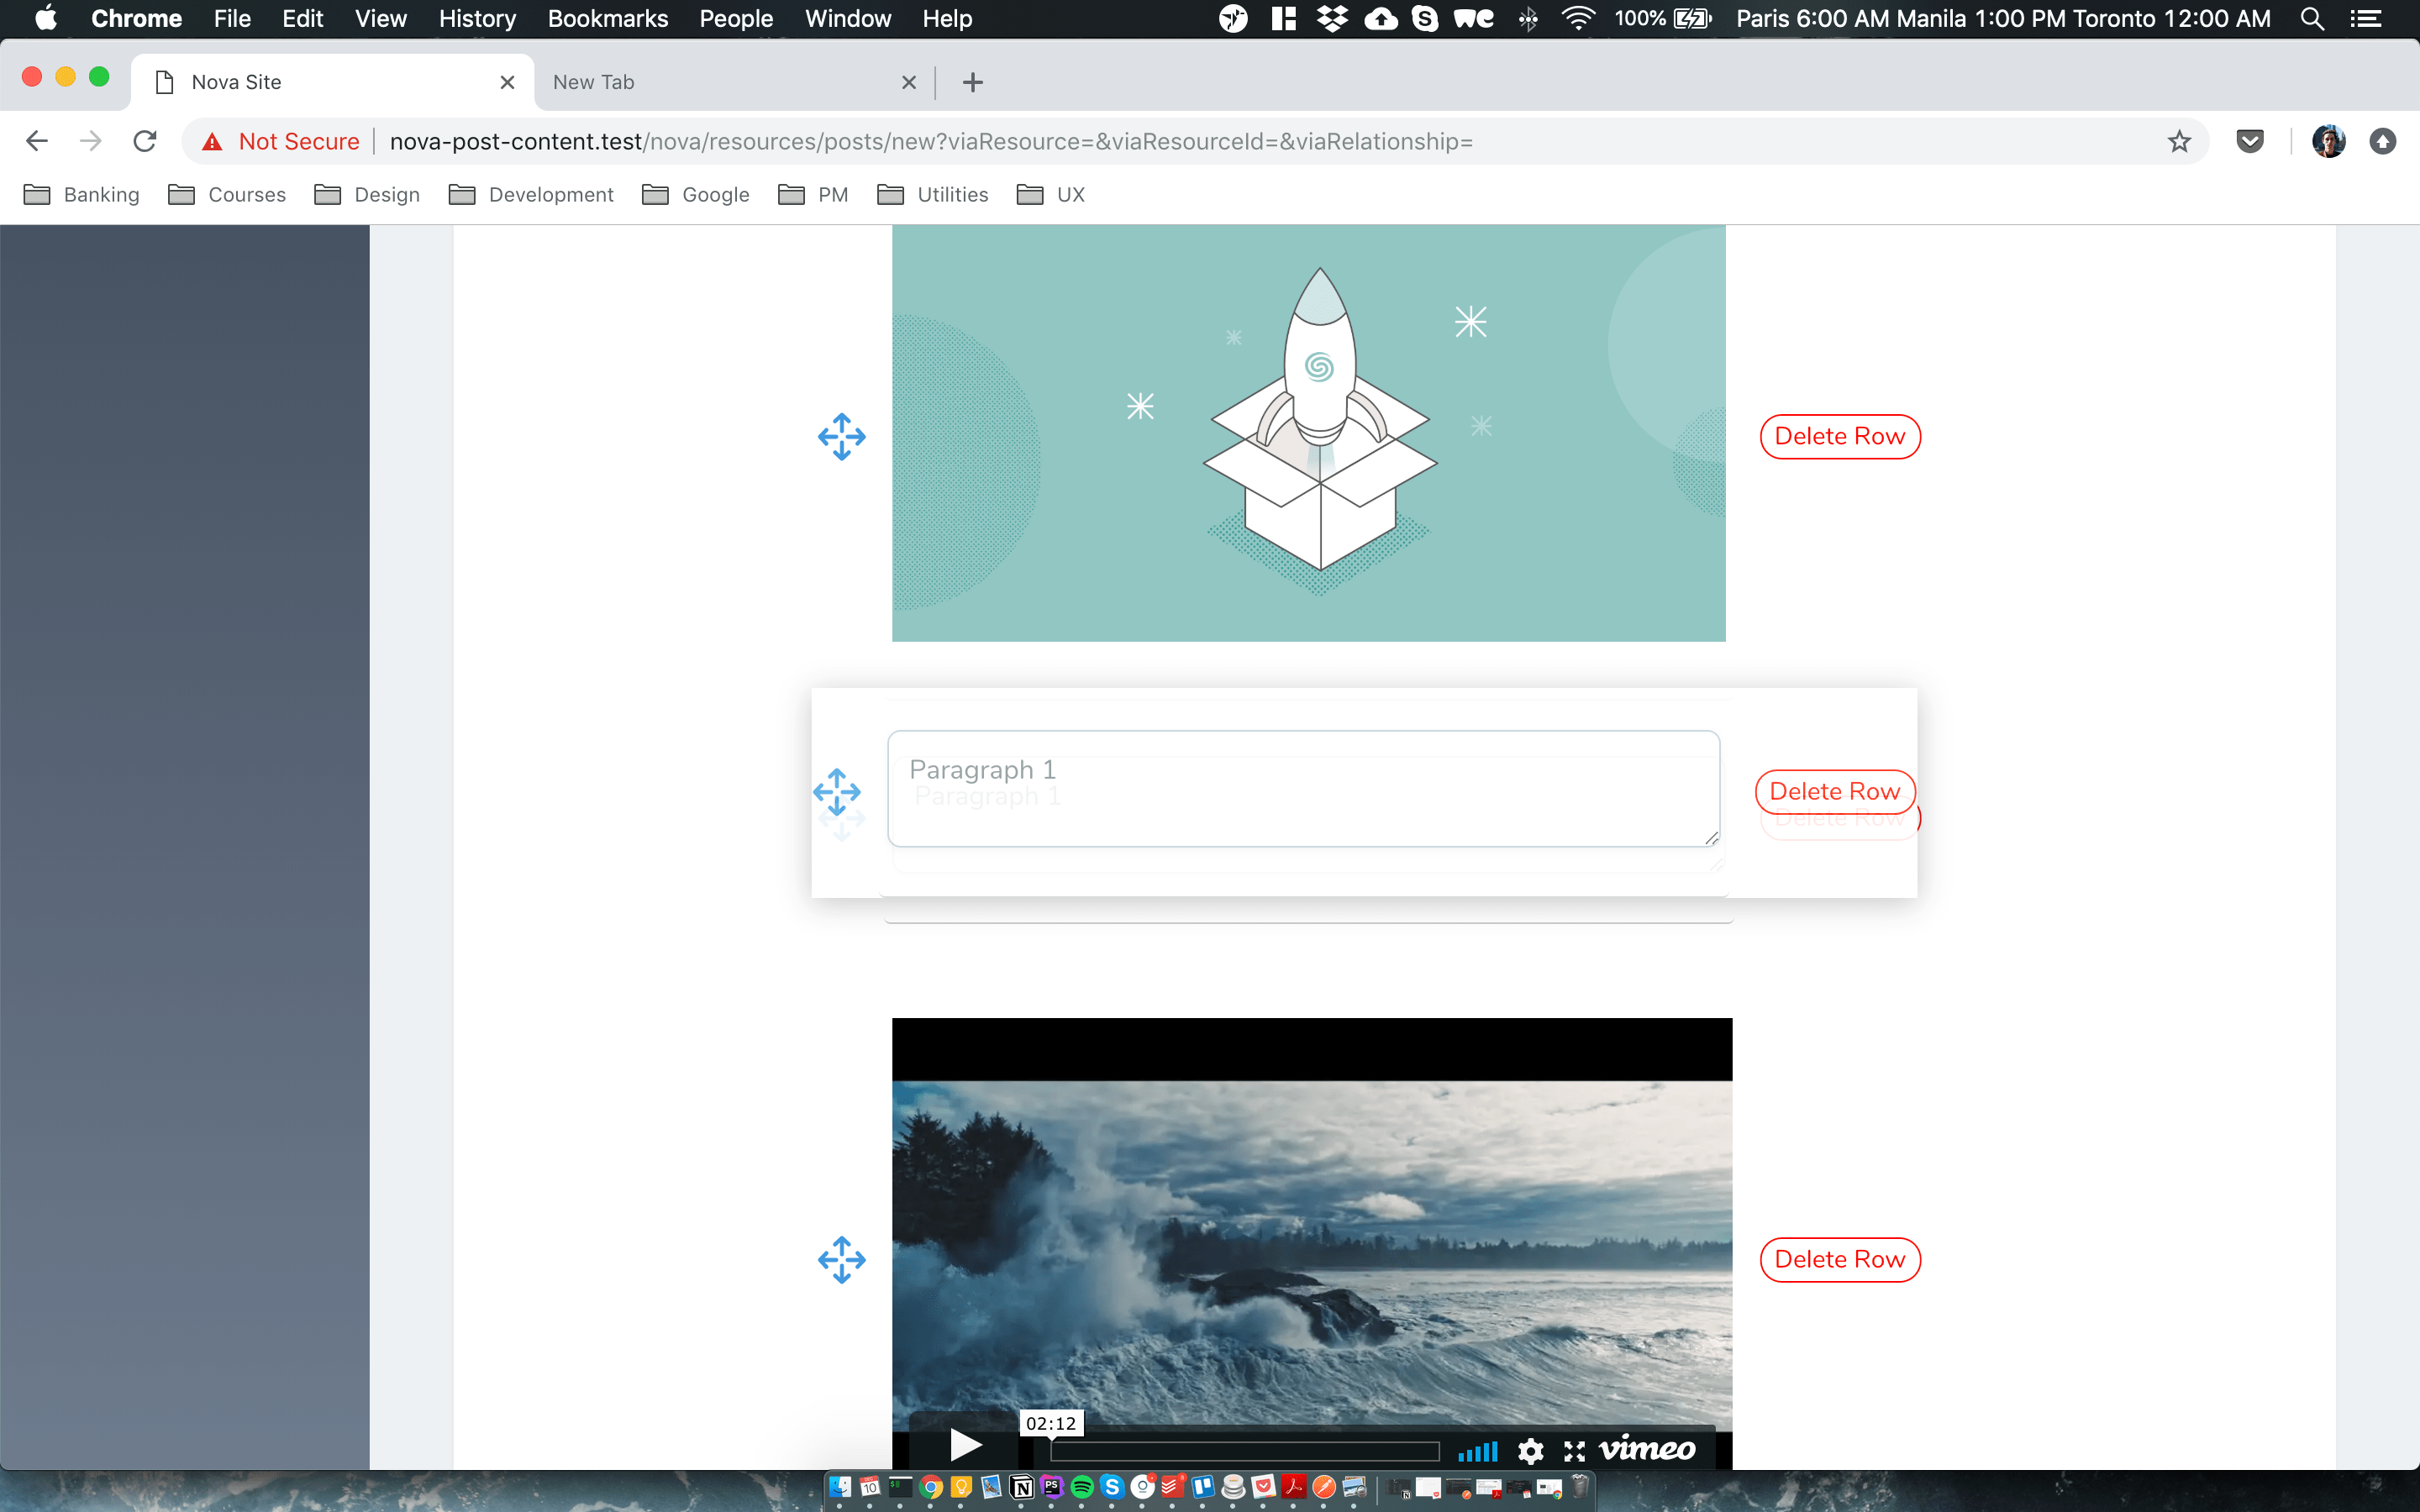This screenshot has width=2420, height=1512.
Task: Click the move handle of the Paragraph row
Action: click(x=837, y=792)
